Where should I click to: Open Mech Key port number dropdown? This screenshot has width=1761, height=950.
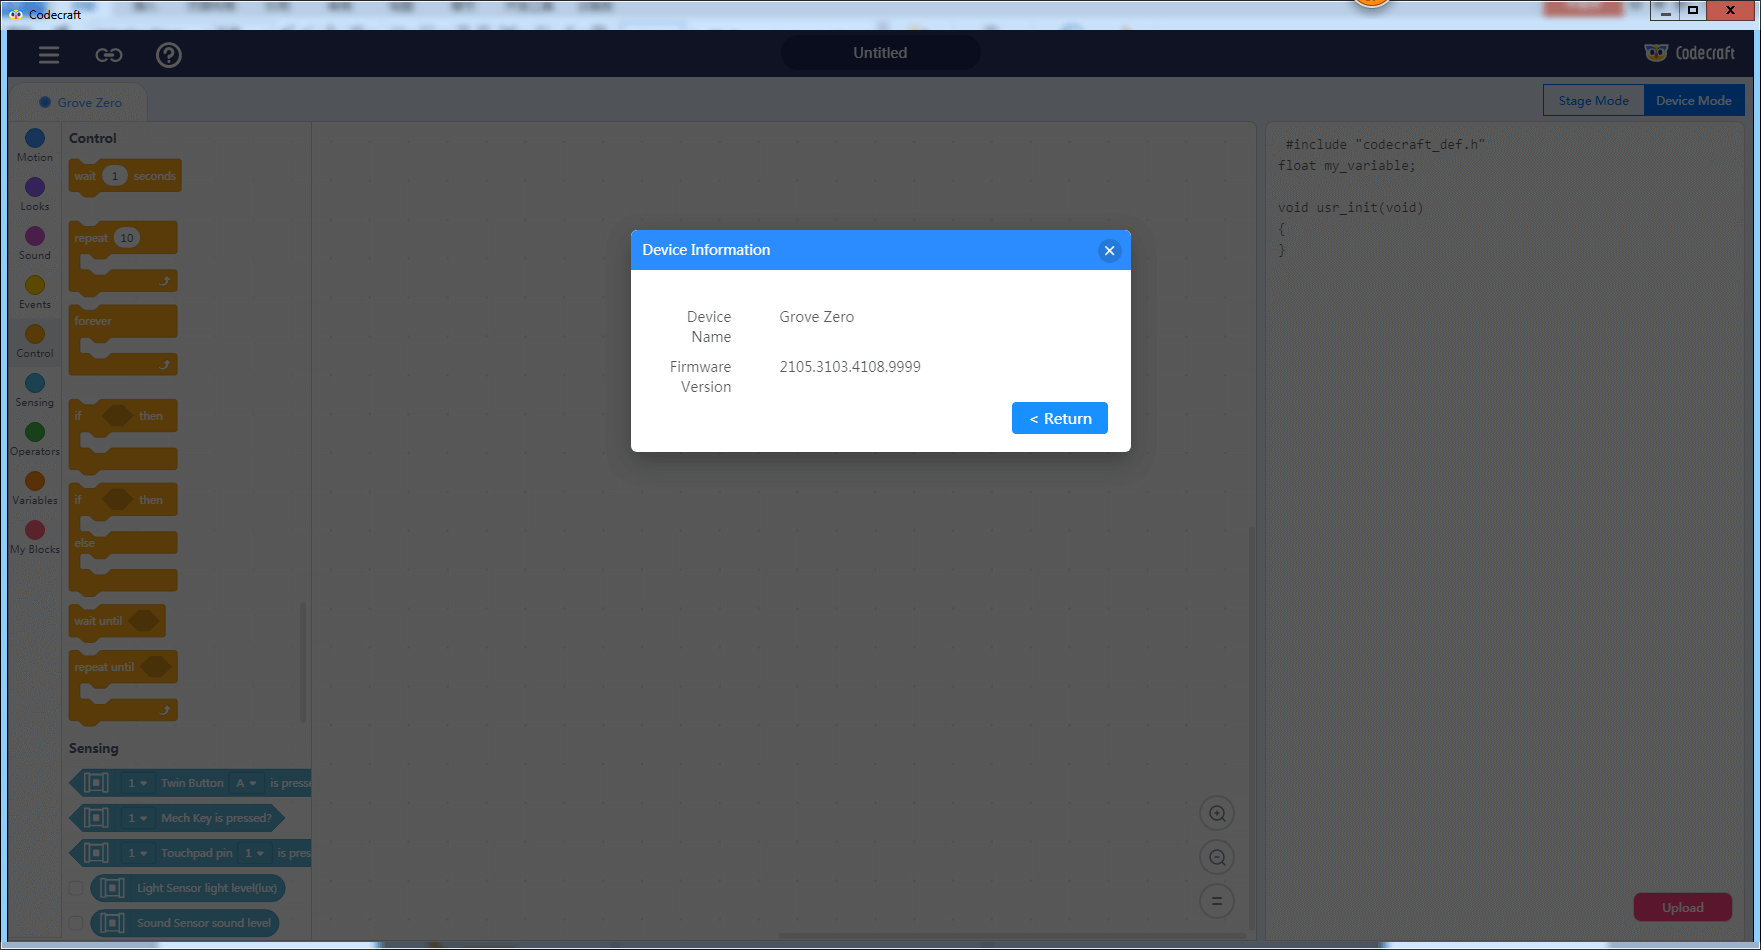coord(137,818)
